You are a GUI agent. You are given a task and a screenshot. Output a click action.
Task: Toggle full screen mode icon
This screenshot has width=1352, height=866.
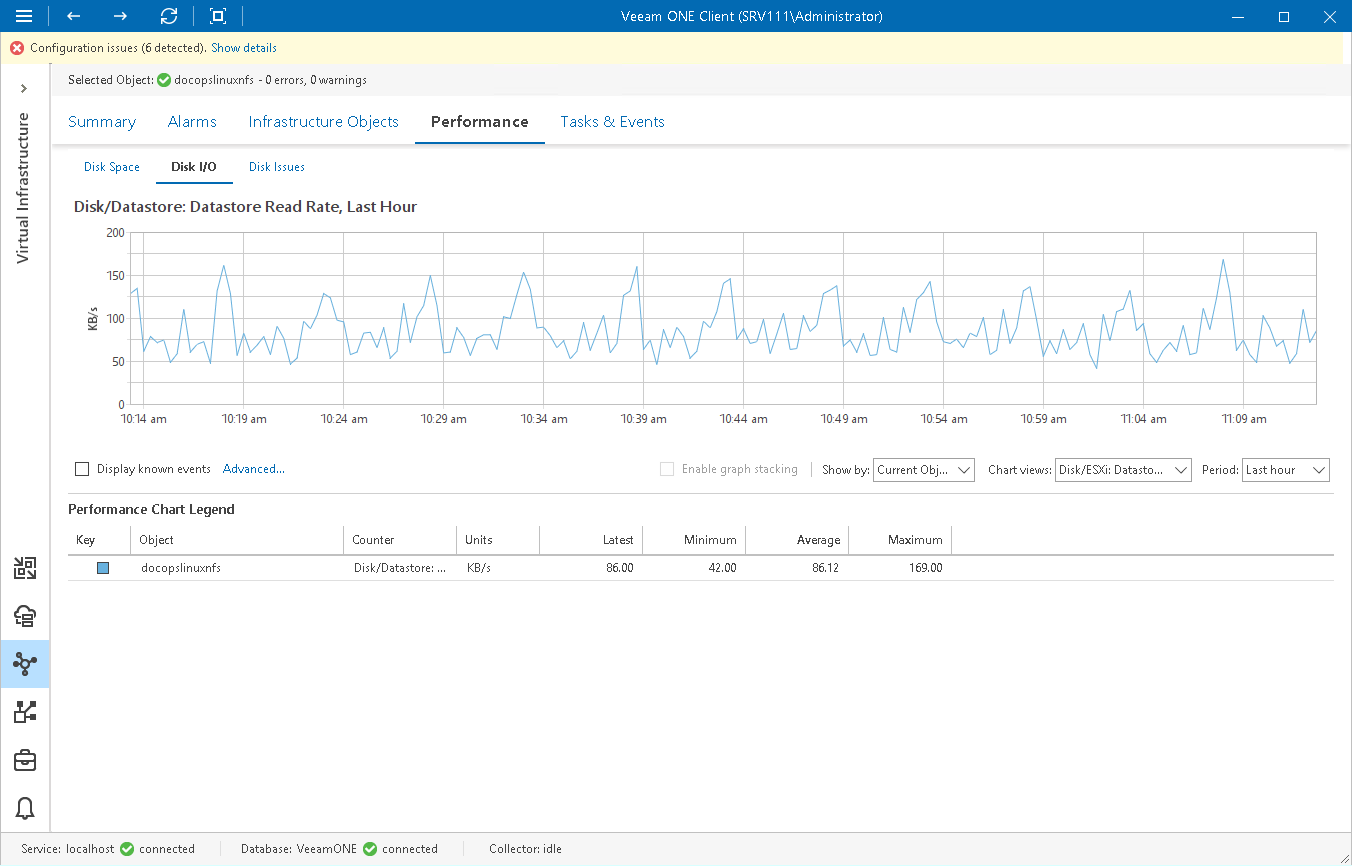point(218,16)
